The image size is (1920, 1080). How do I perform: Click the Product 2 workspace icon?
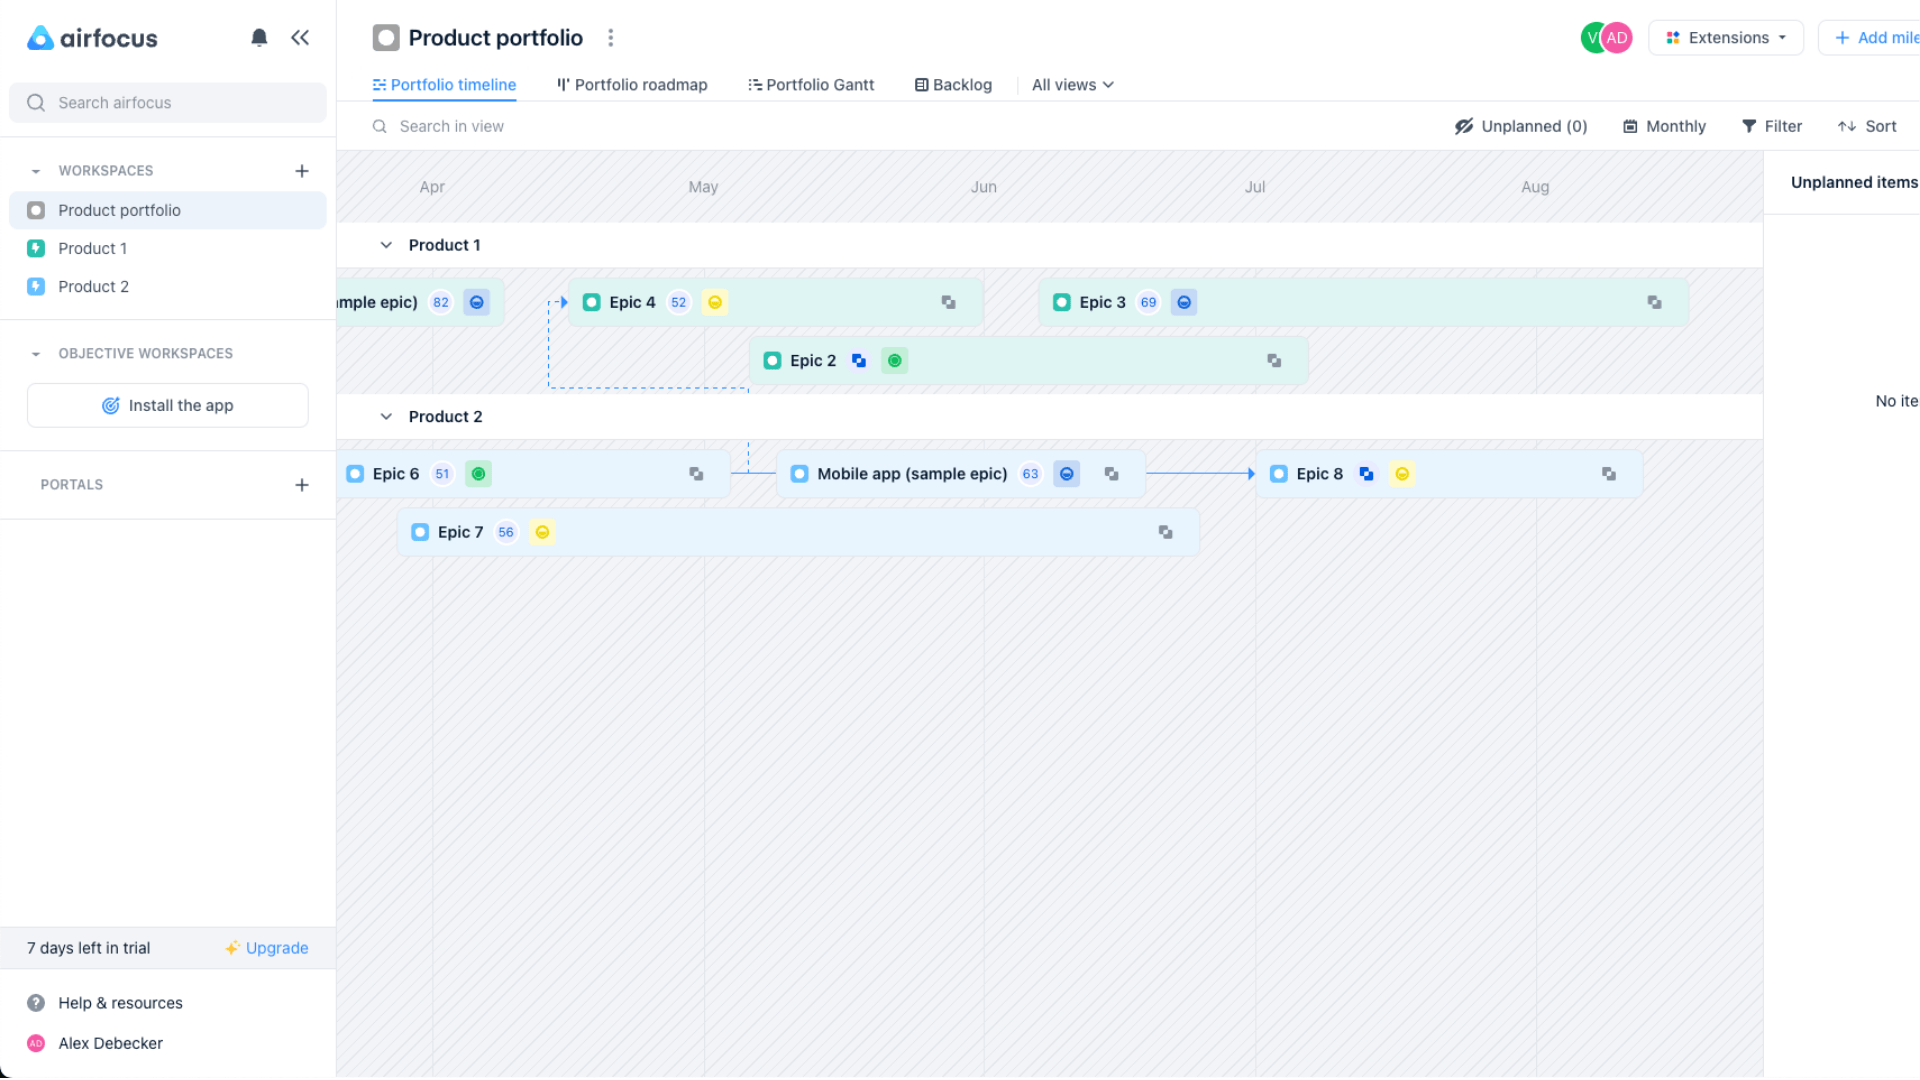pyautogui.click(x=36, y=286)
